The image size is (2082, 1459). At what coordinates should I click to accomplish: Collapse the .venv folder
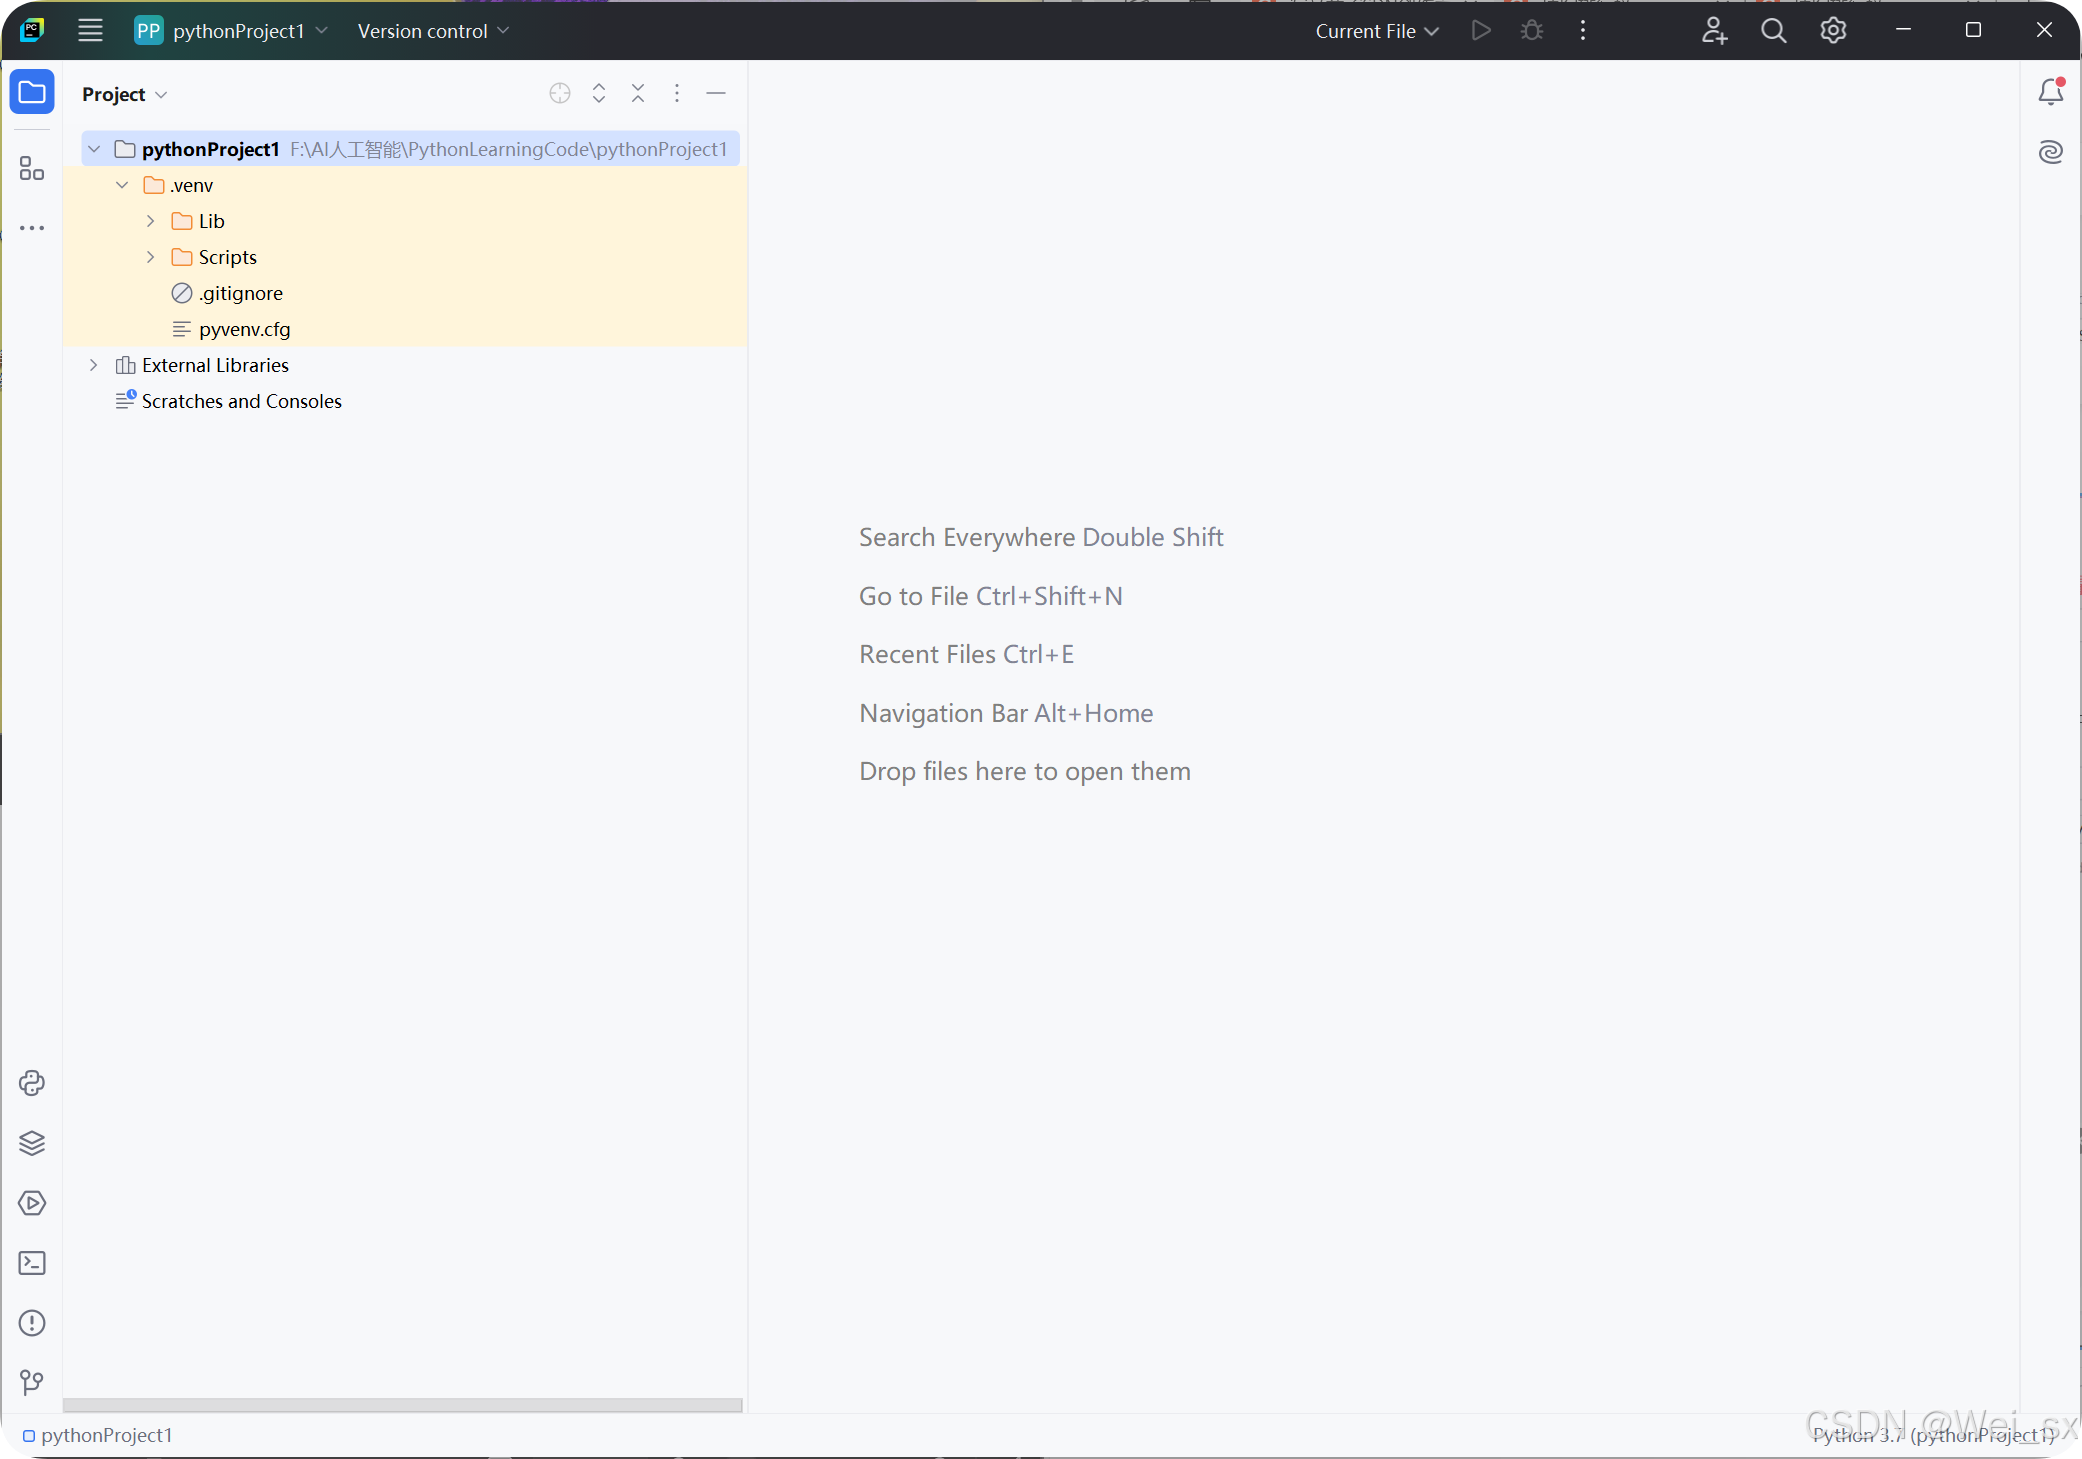click(x=122, y=184)
